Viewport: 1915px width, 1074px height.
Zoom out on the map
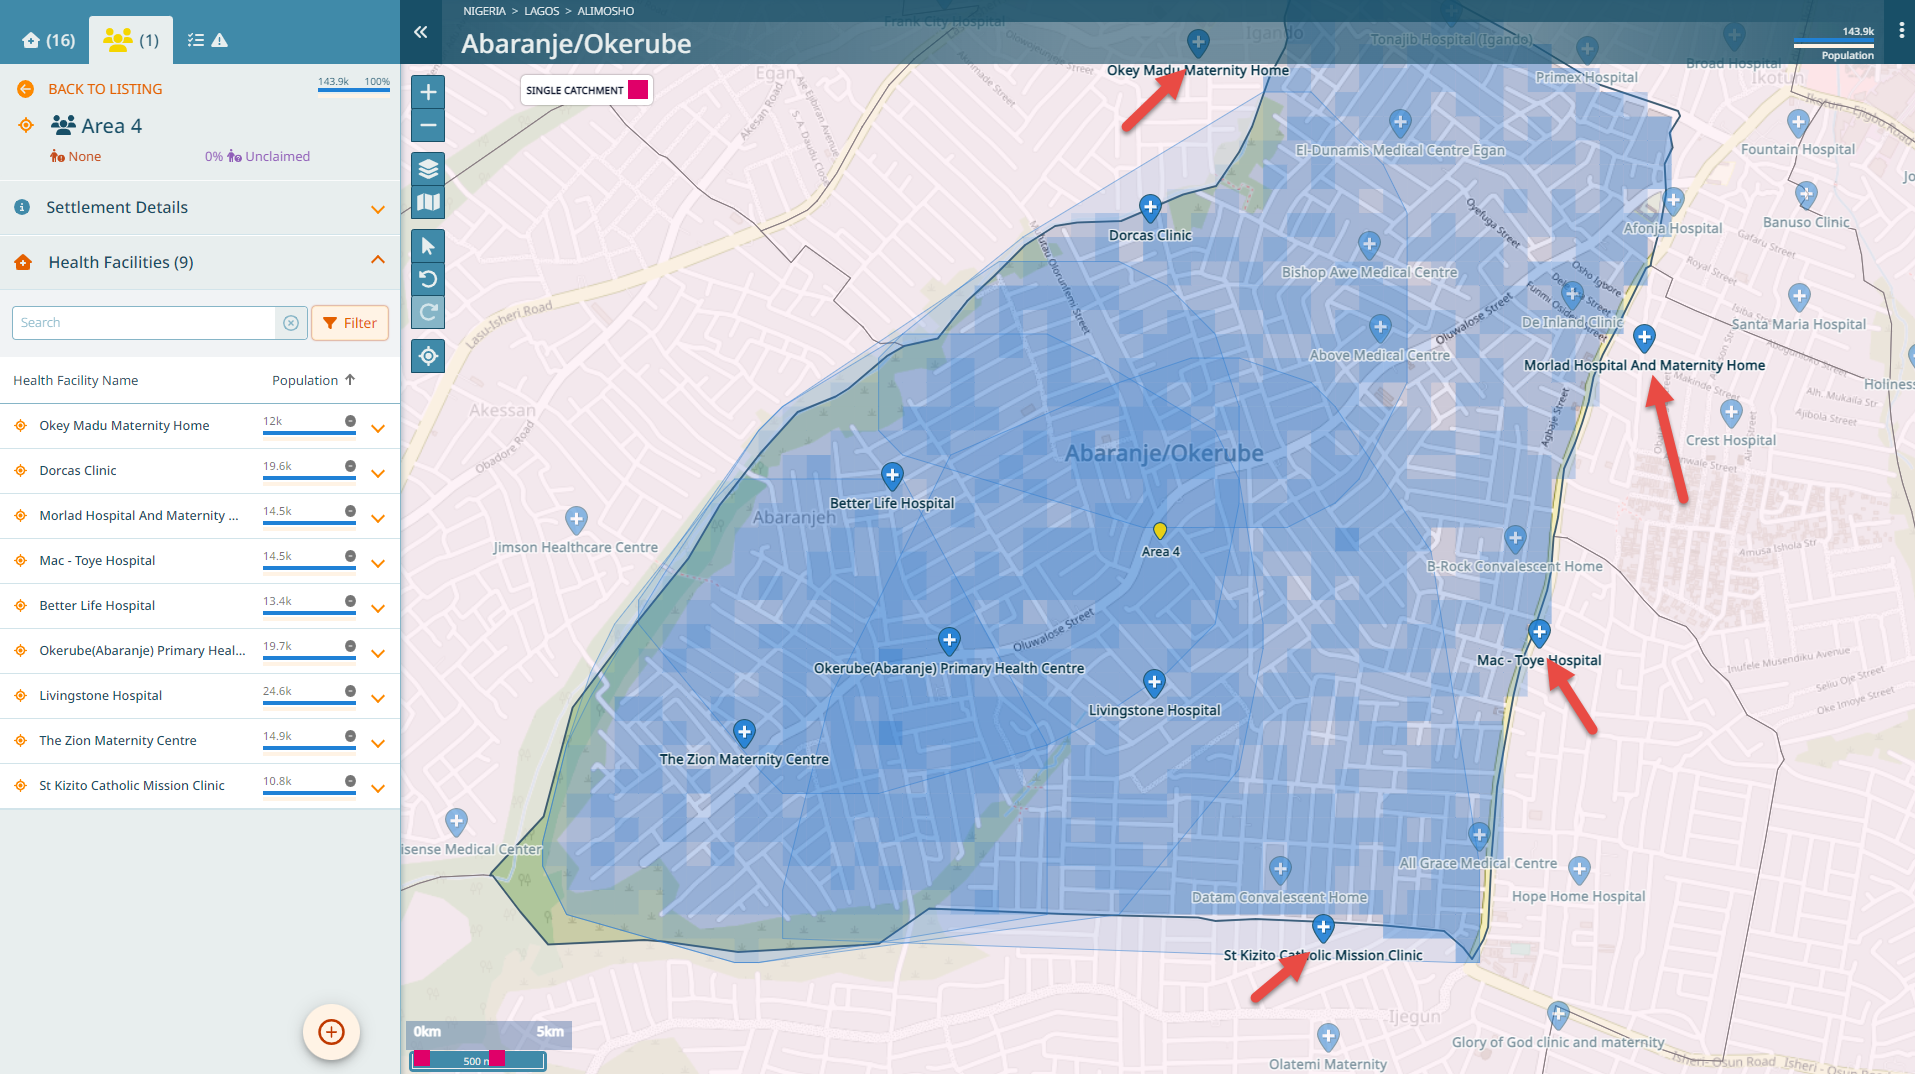coord(428,126)
